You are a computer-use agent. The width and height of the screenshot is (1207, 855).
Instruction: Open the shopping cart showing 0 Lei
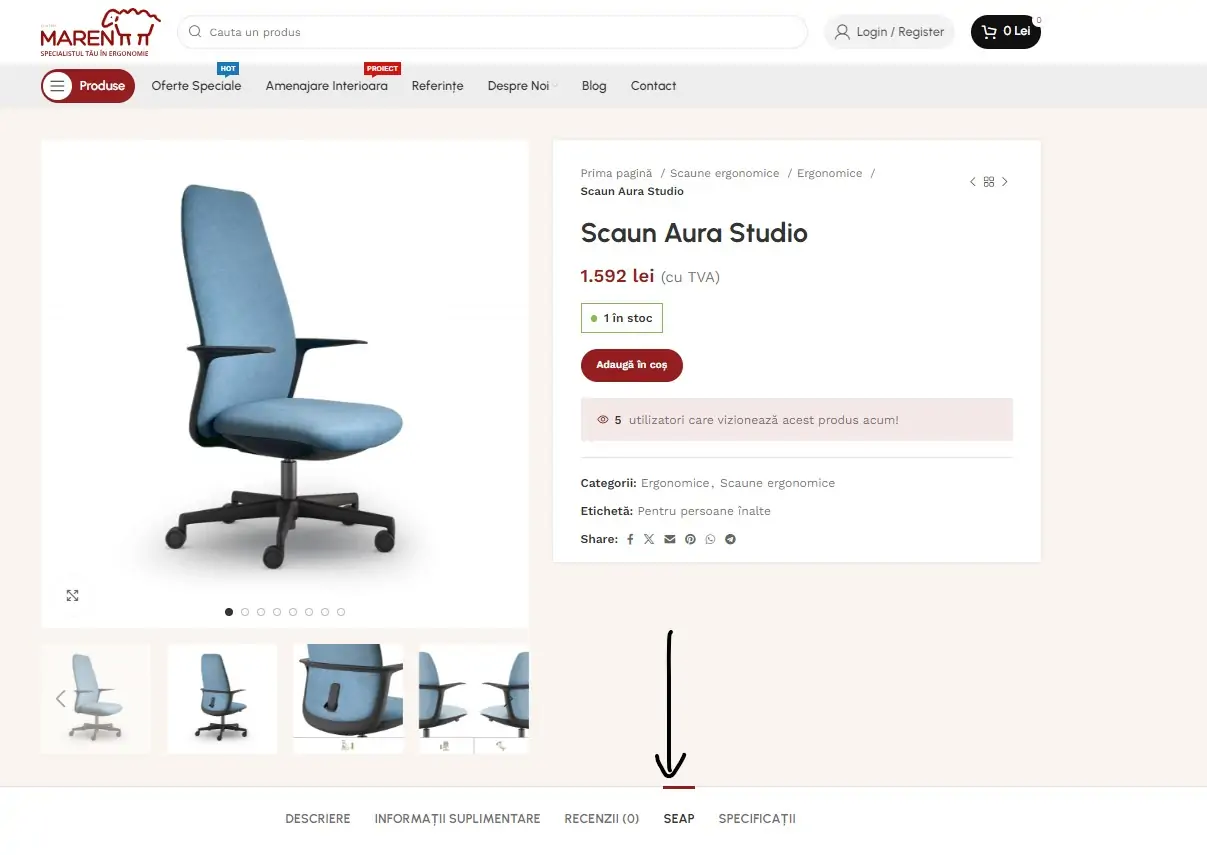[x=1006, y=31]
